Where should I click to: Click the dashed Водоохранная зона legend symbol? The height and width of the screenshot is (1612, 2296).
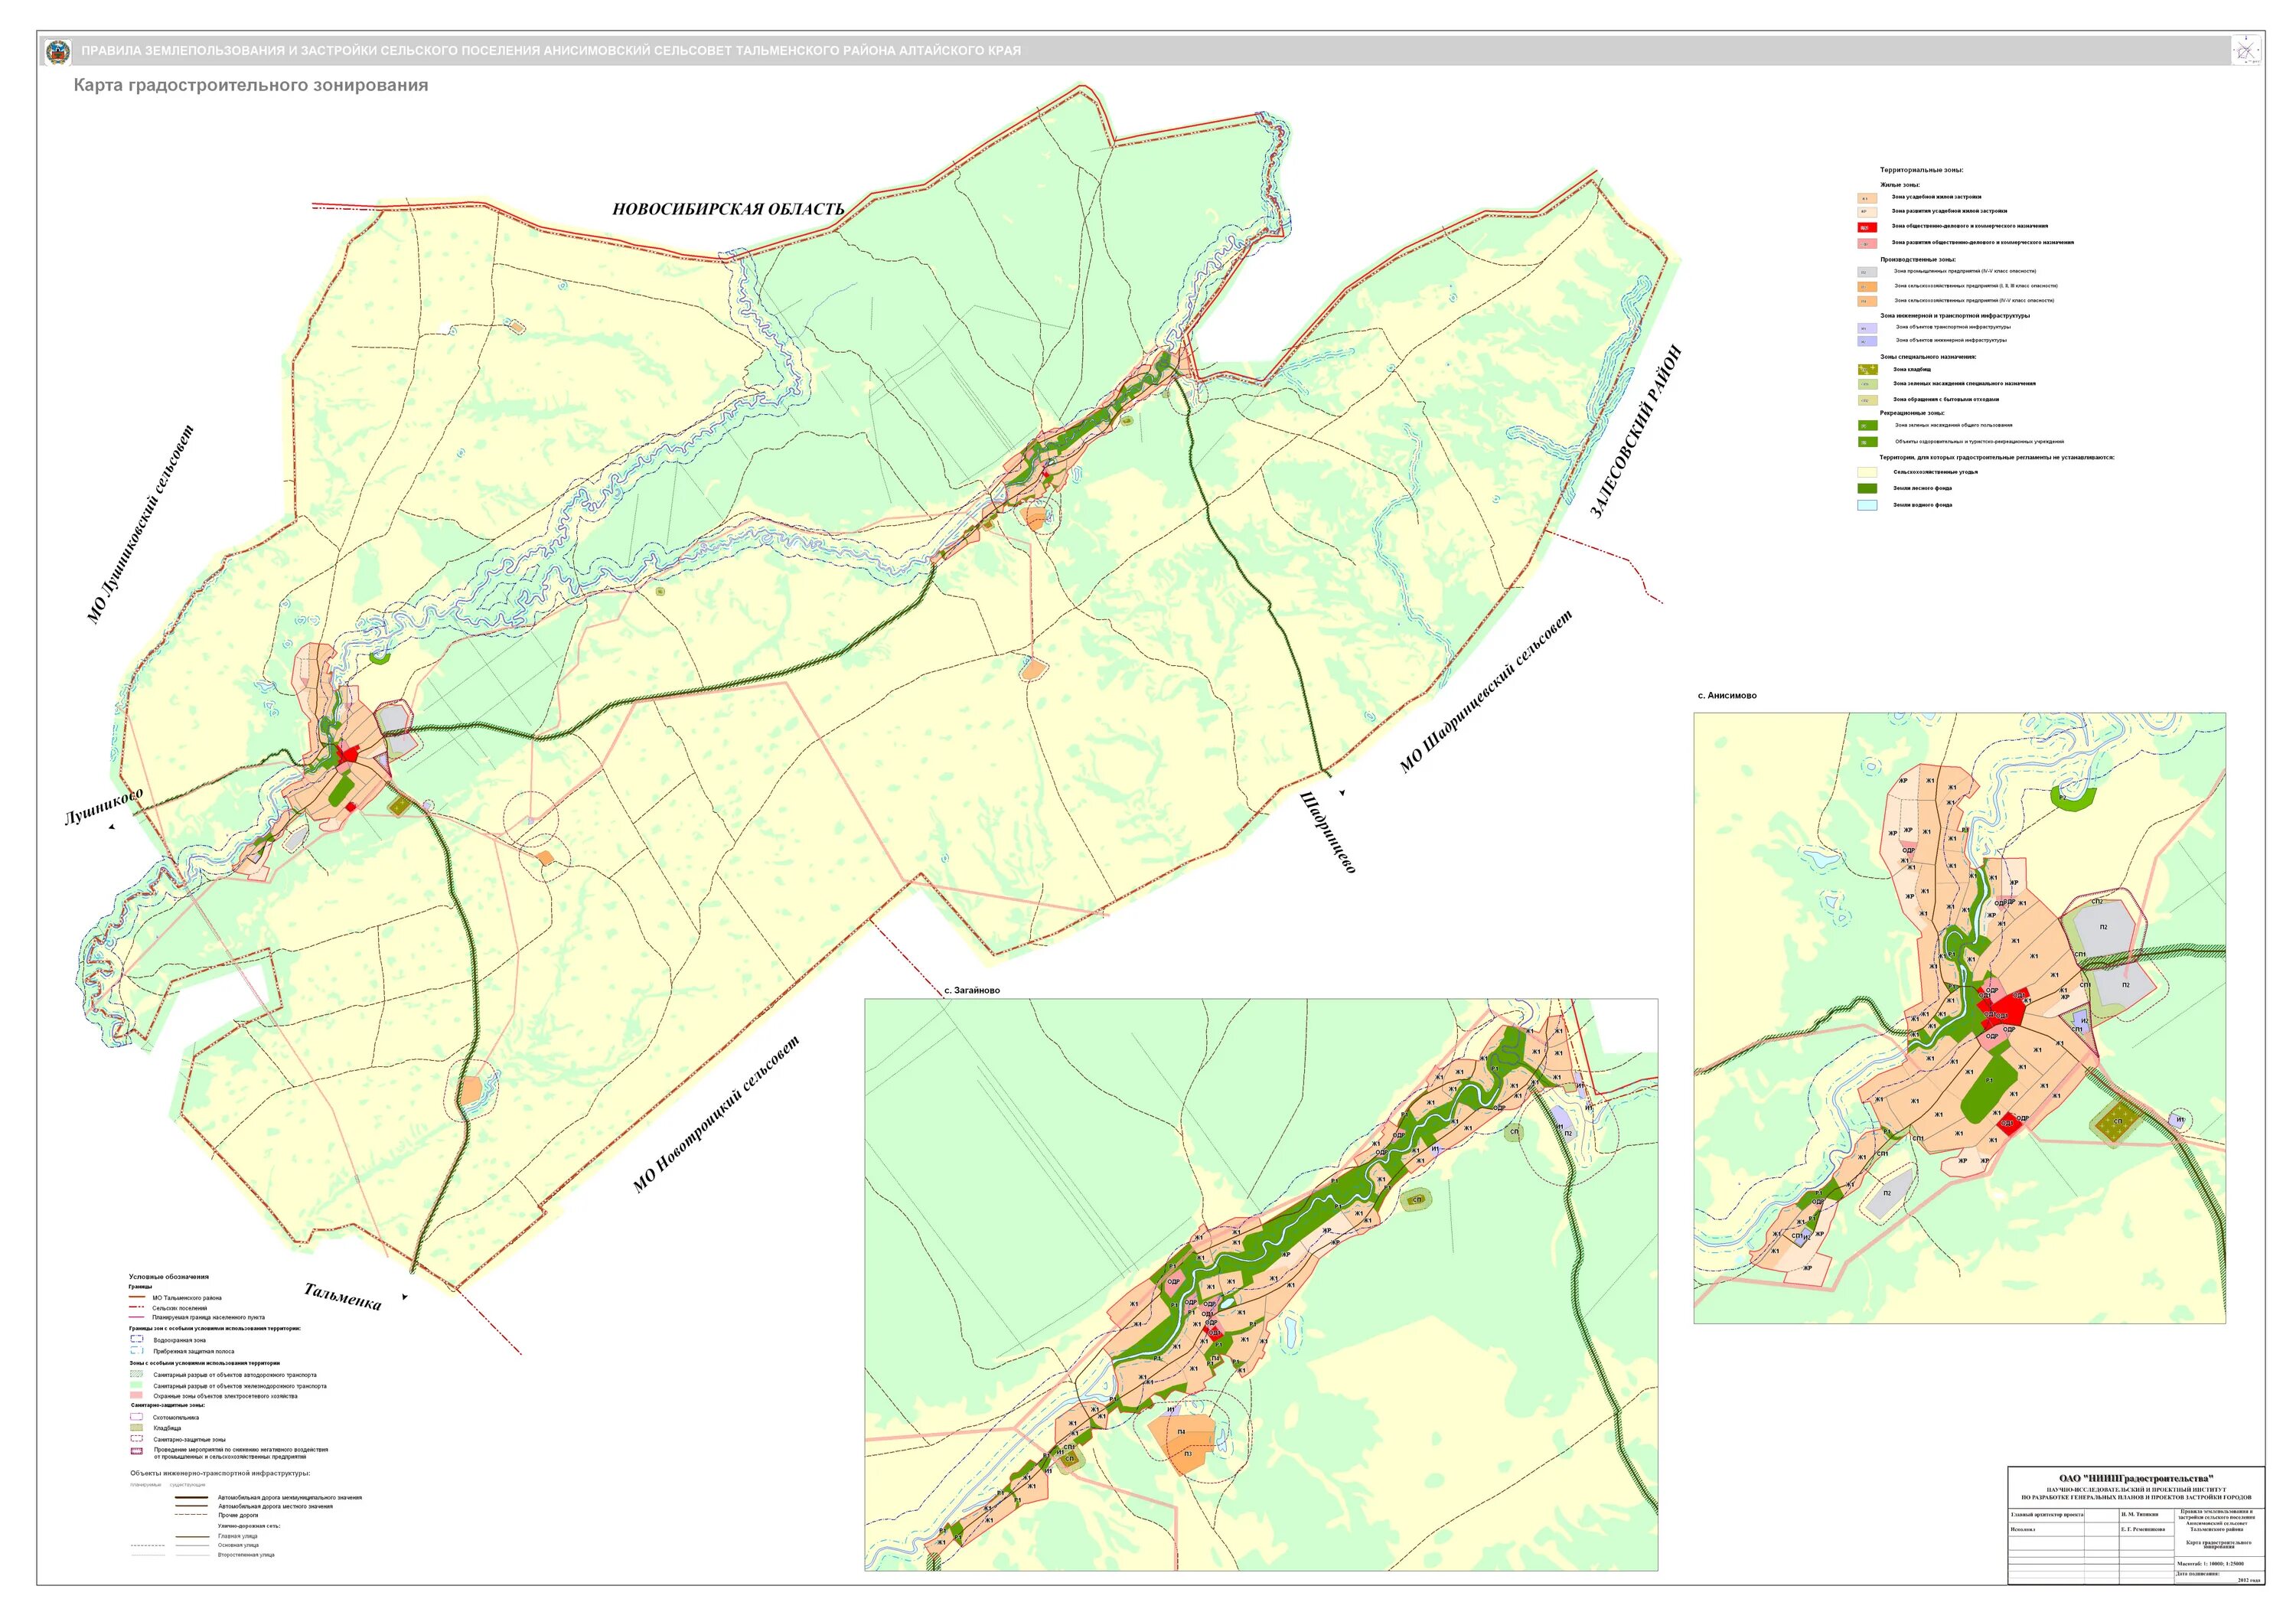coord(137,1339)
